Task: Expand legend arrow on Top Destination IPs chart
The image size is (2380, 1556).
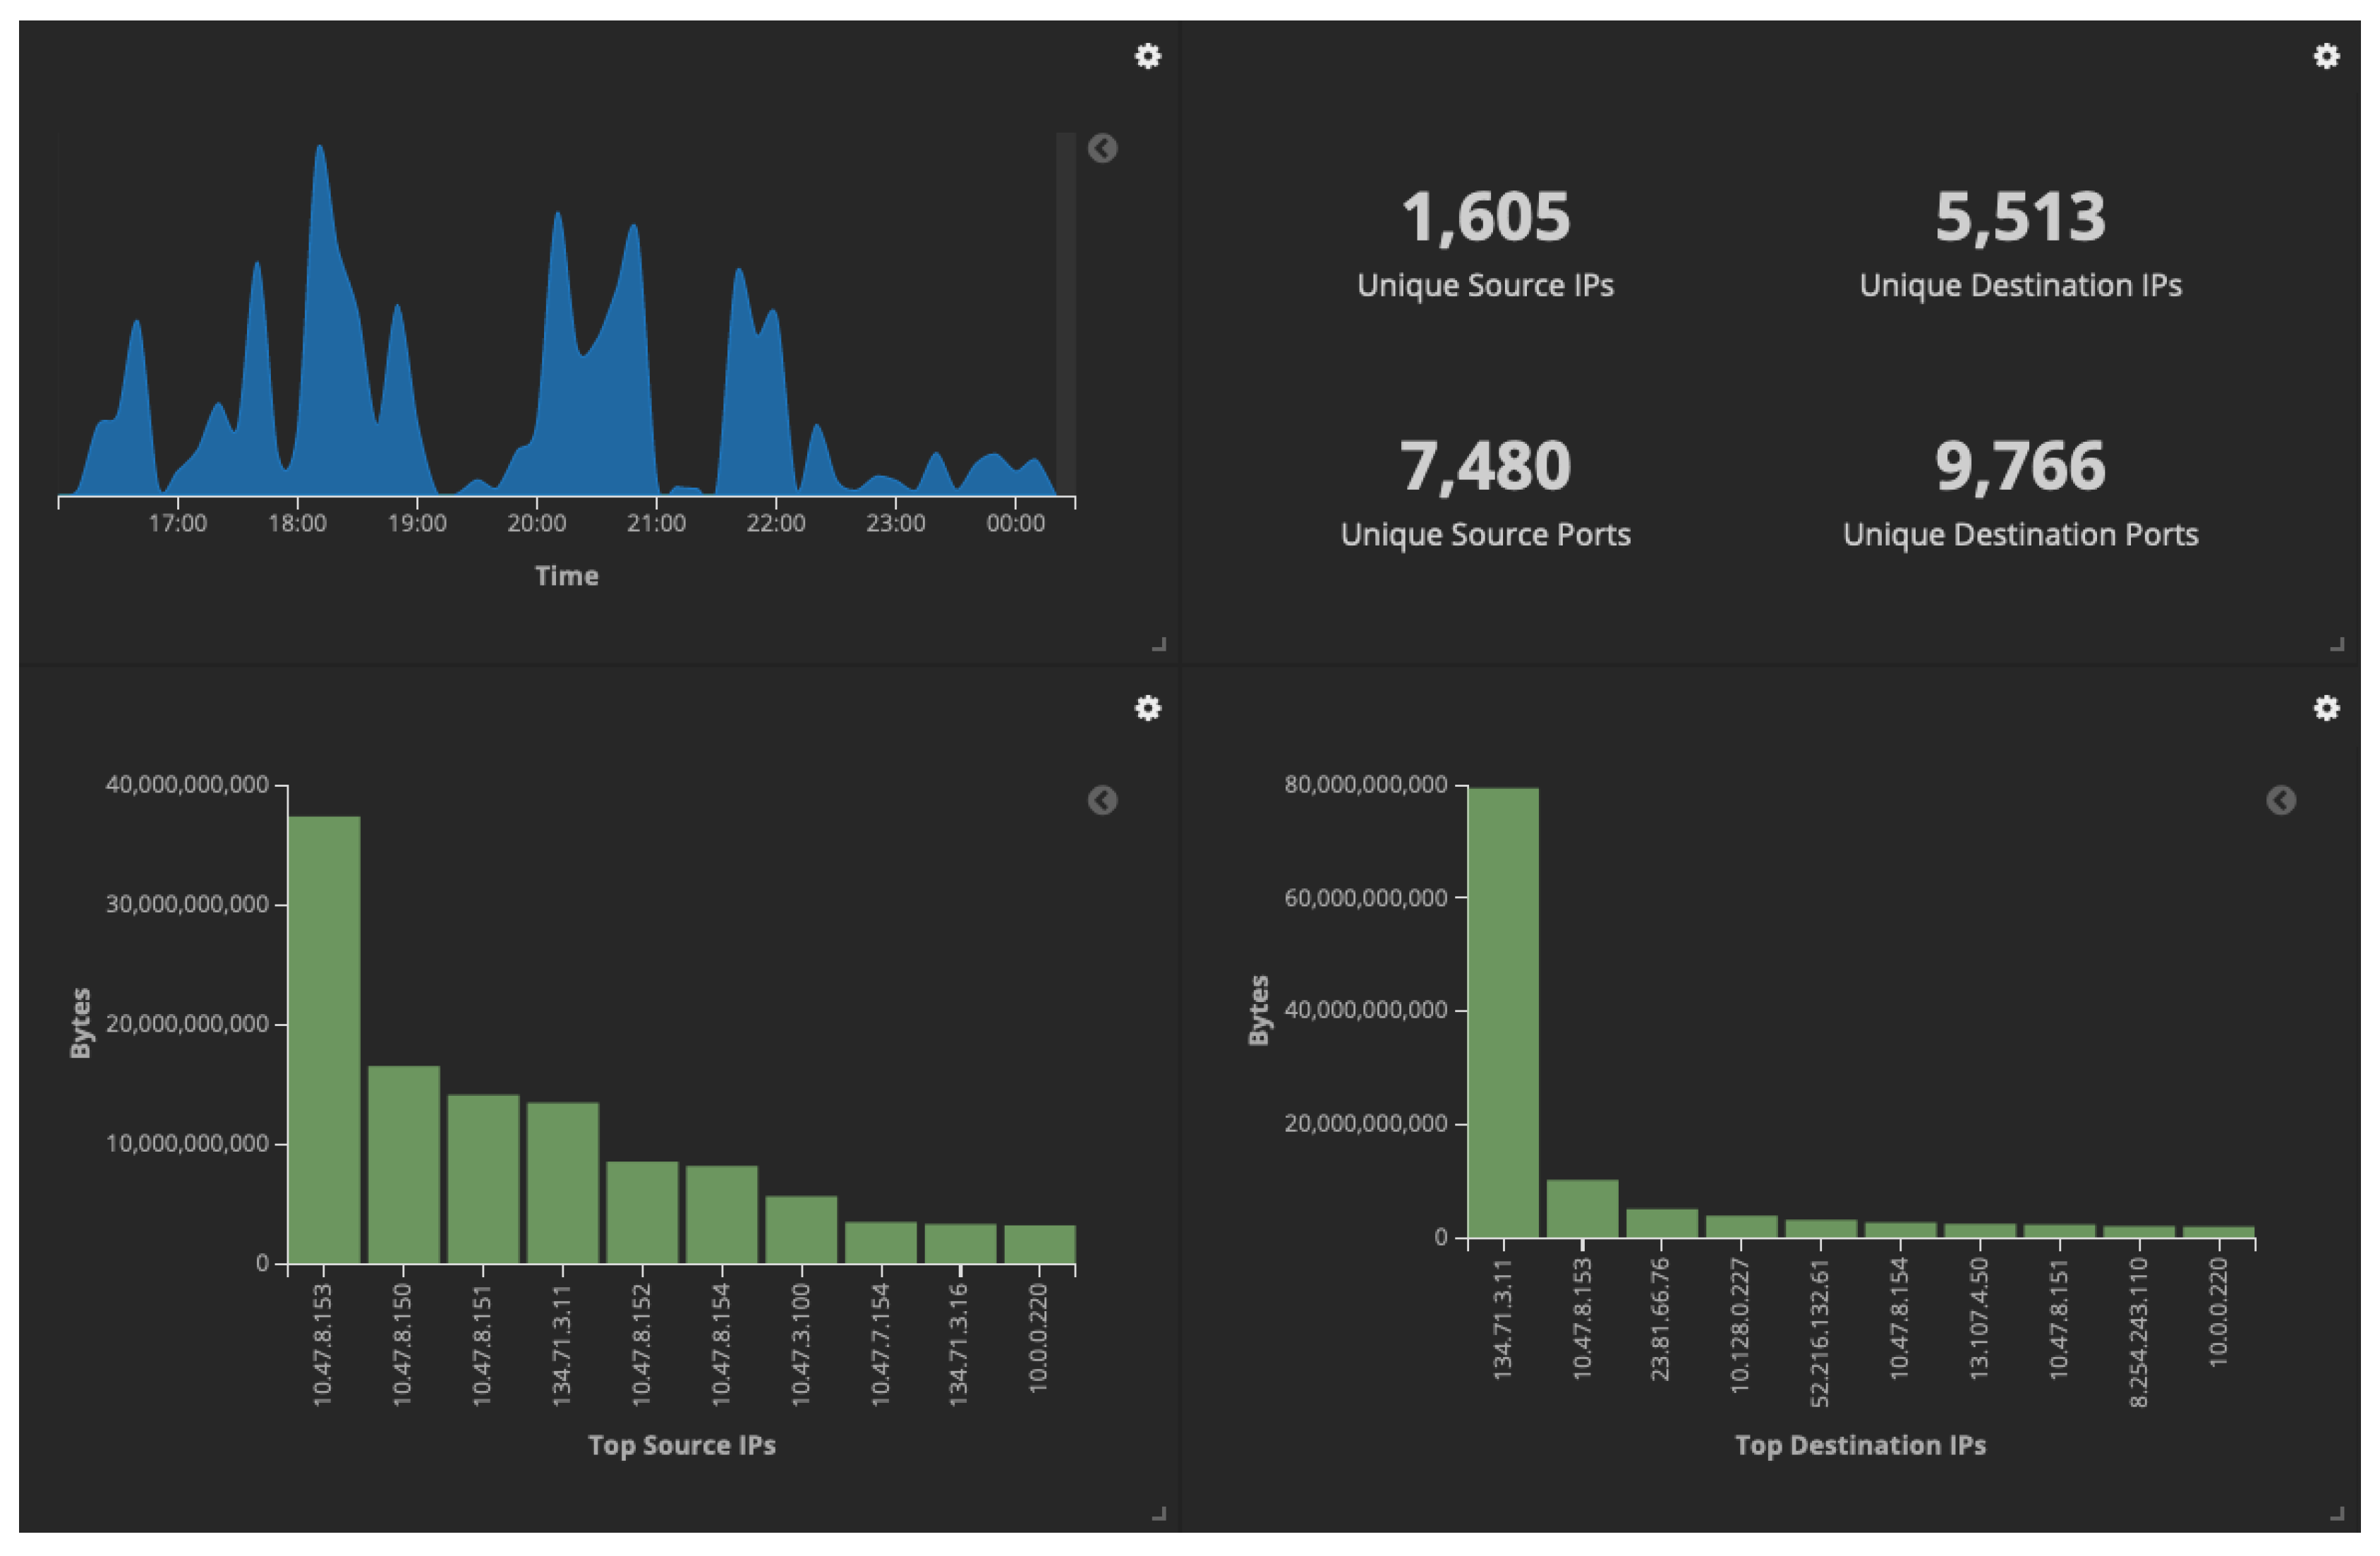Action: (2281, 800)
